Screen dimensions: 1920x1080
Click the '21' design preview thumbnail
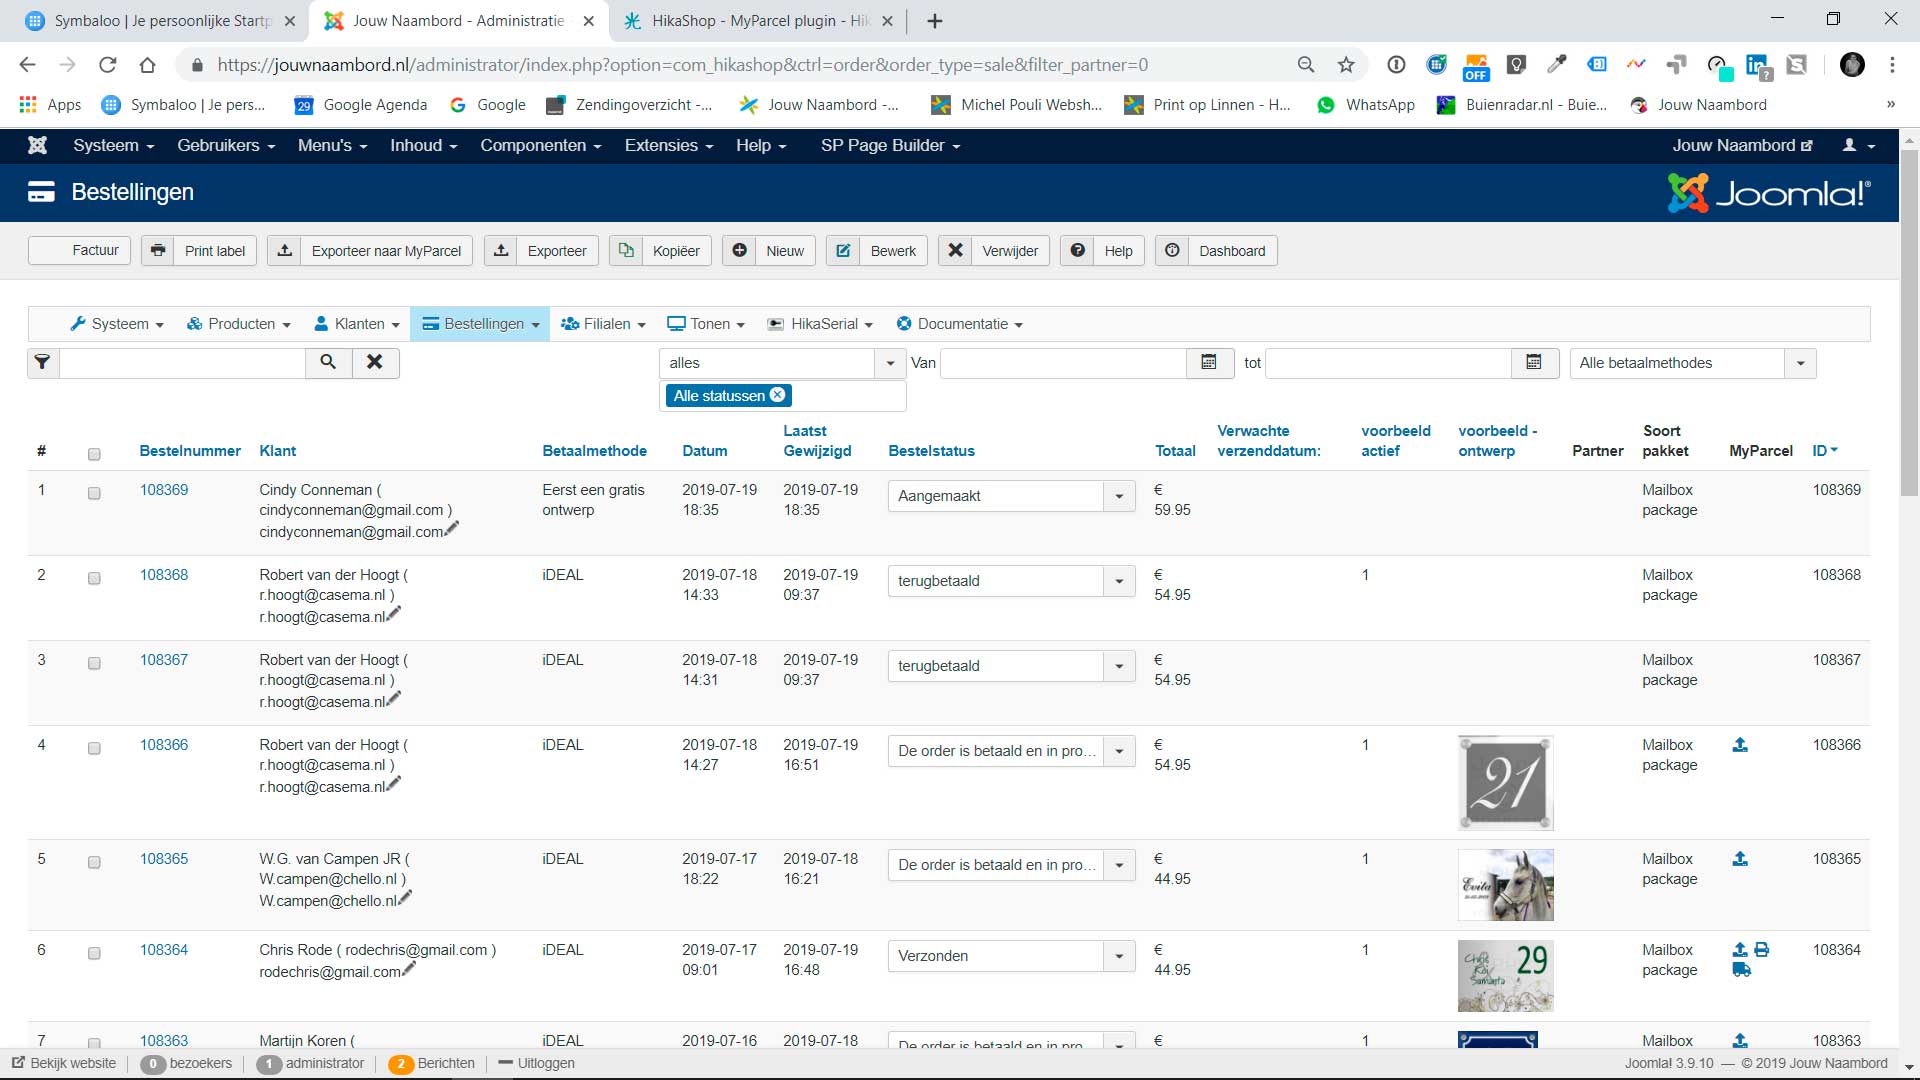1505,783
